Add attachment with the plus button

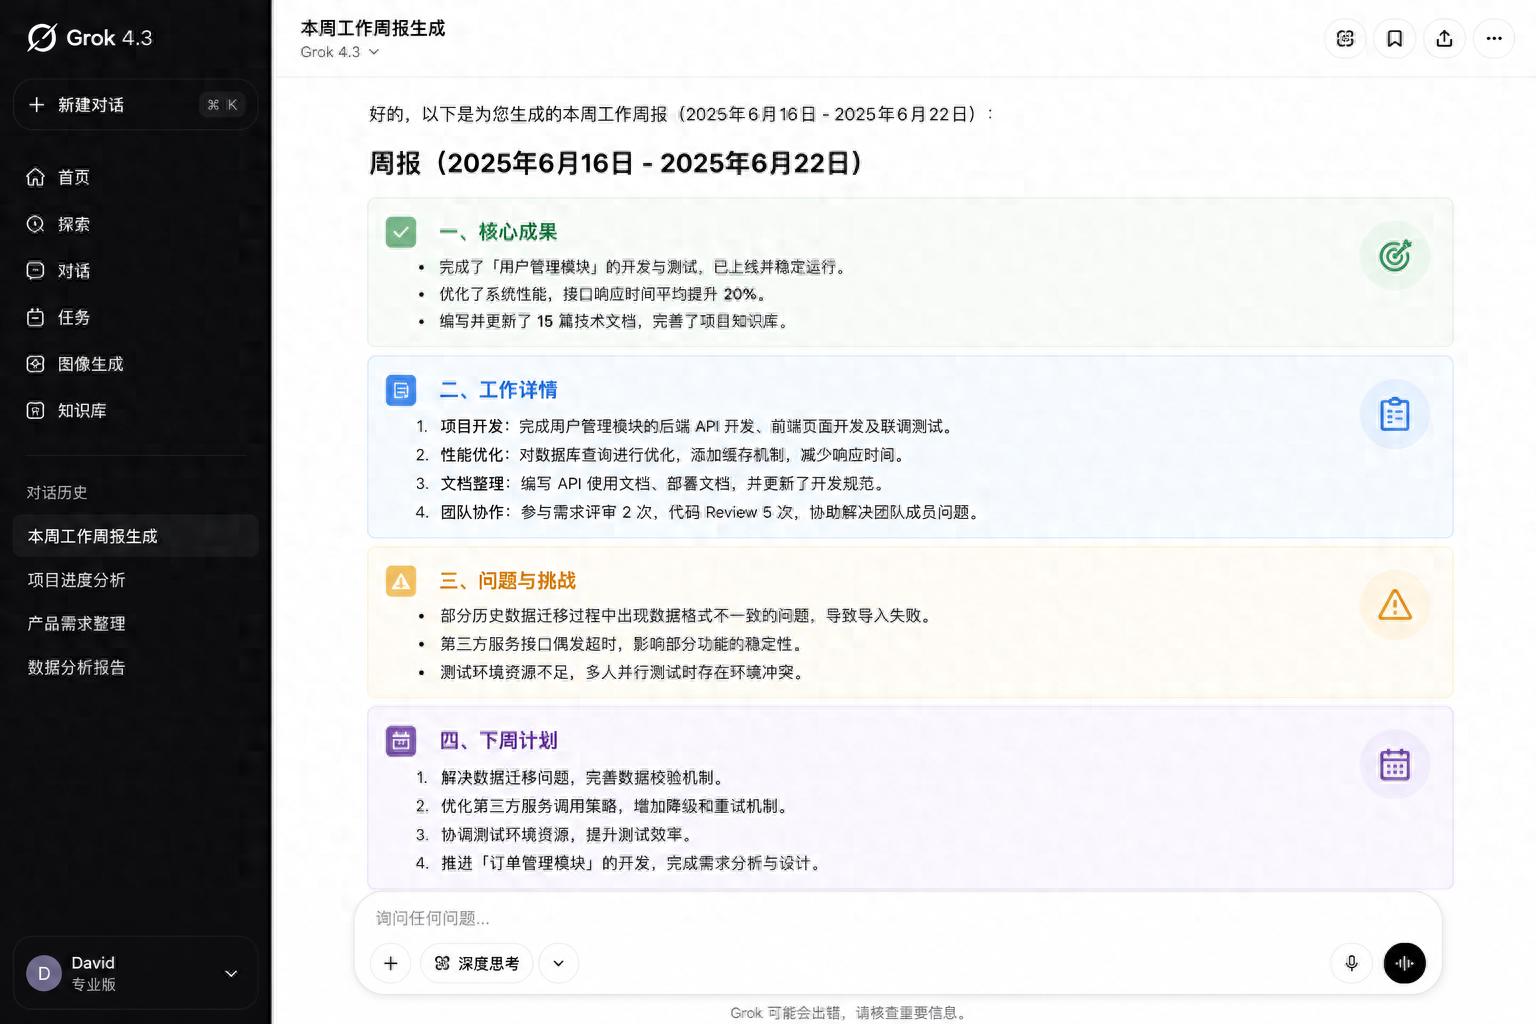391,963
